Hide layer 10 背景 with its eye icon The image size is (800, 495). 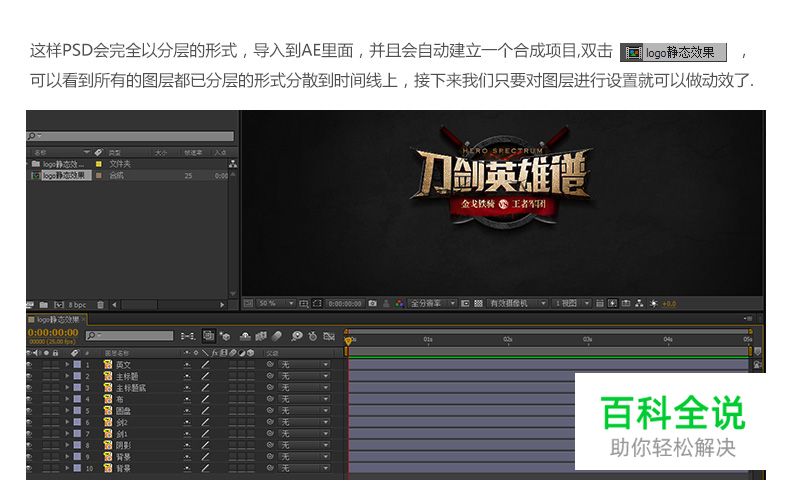tap(29, 468)
